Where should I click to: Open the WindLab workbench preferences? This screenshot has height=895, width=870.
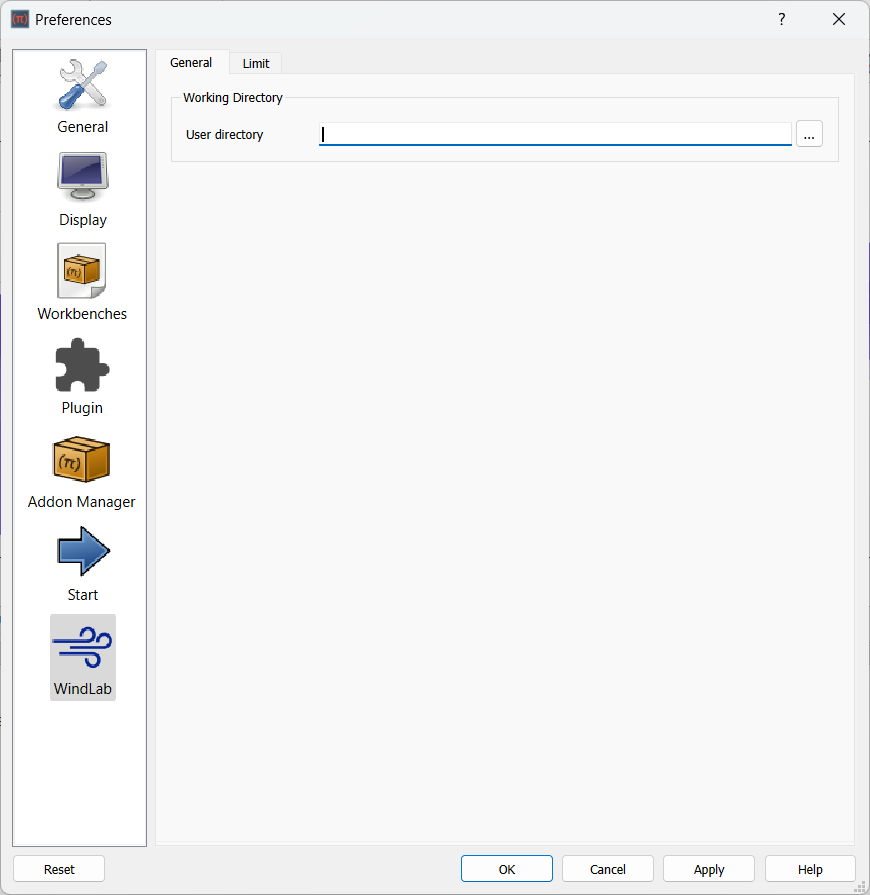coord(82,657)
